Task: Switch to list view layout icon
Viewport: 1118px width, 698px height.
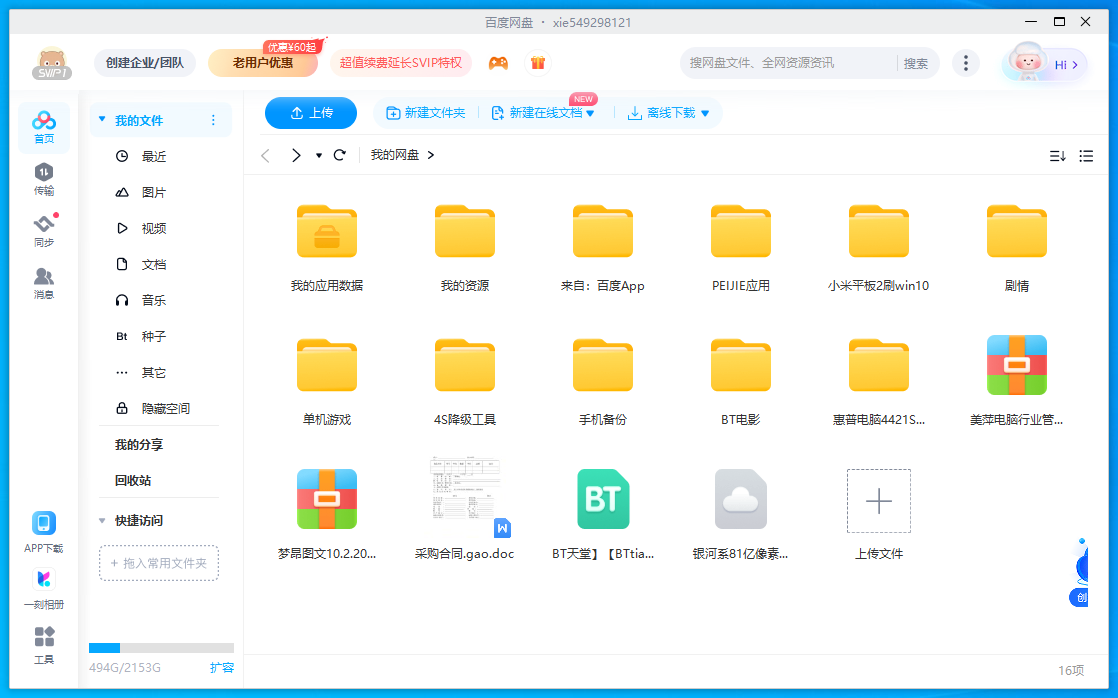Action: tap(1086, 156)
